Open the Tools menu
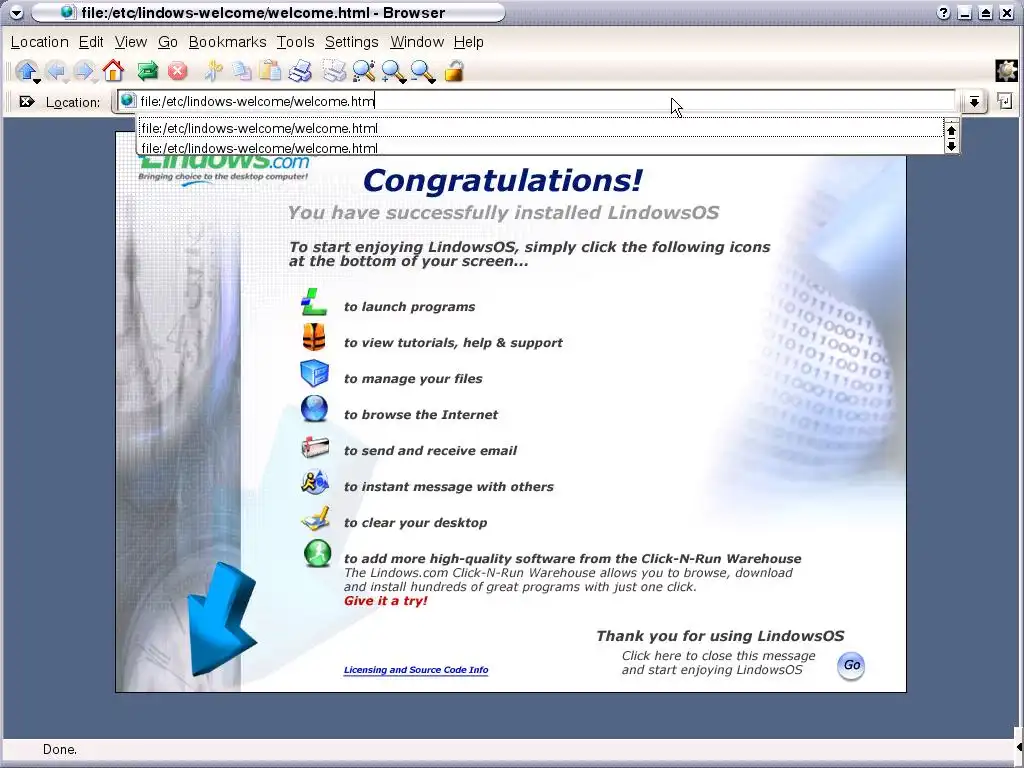This screenshot has height=768, width=1024. (x=295, y=42)
